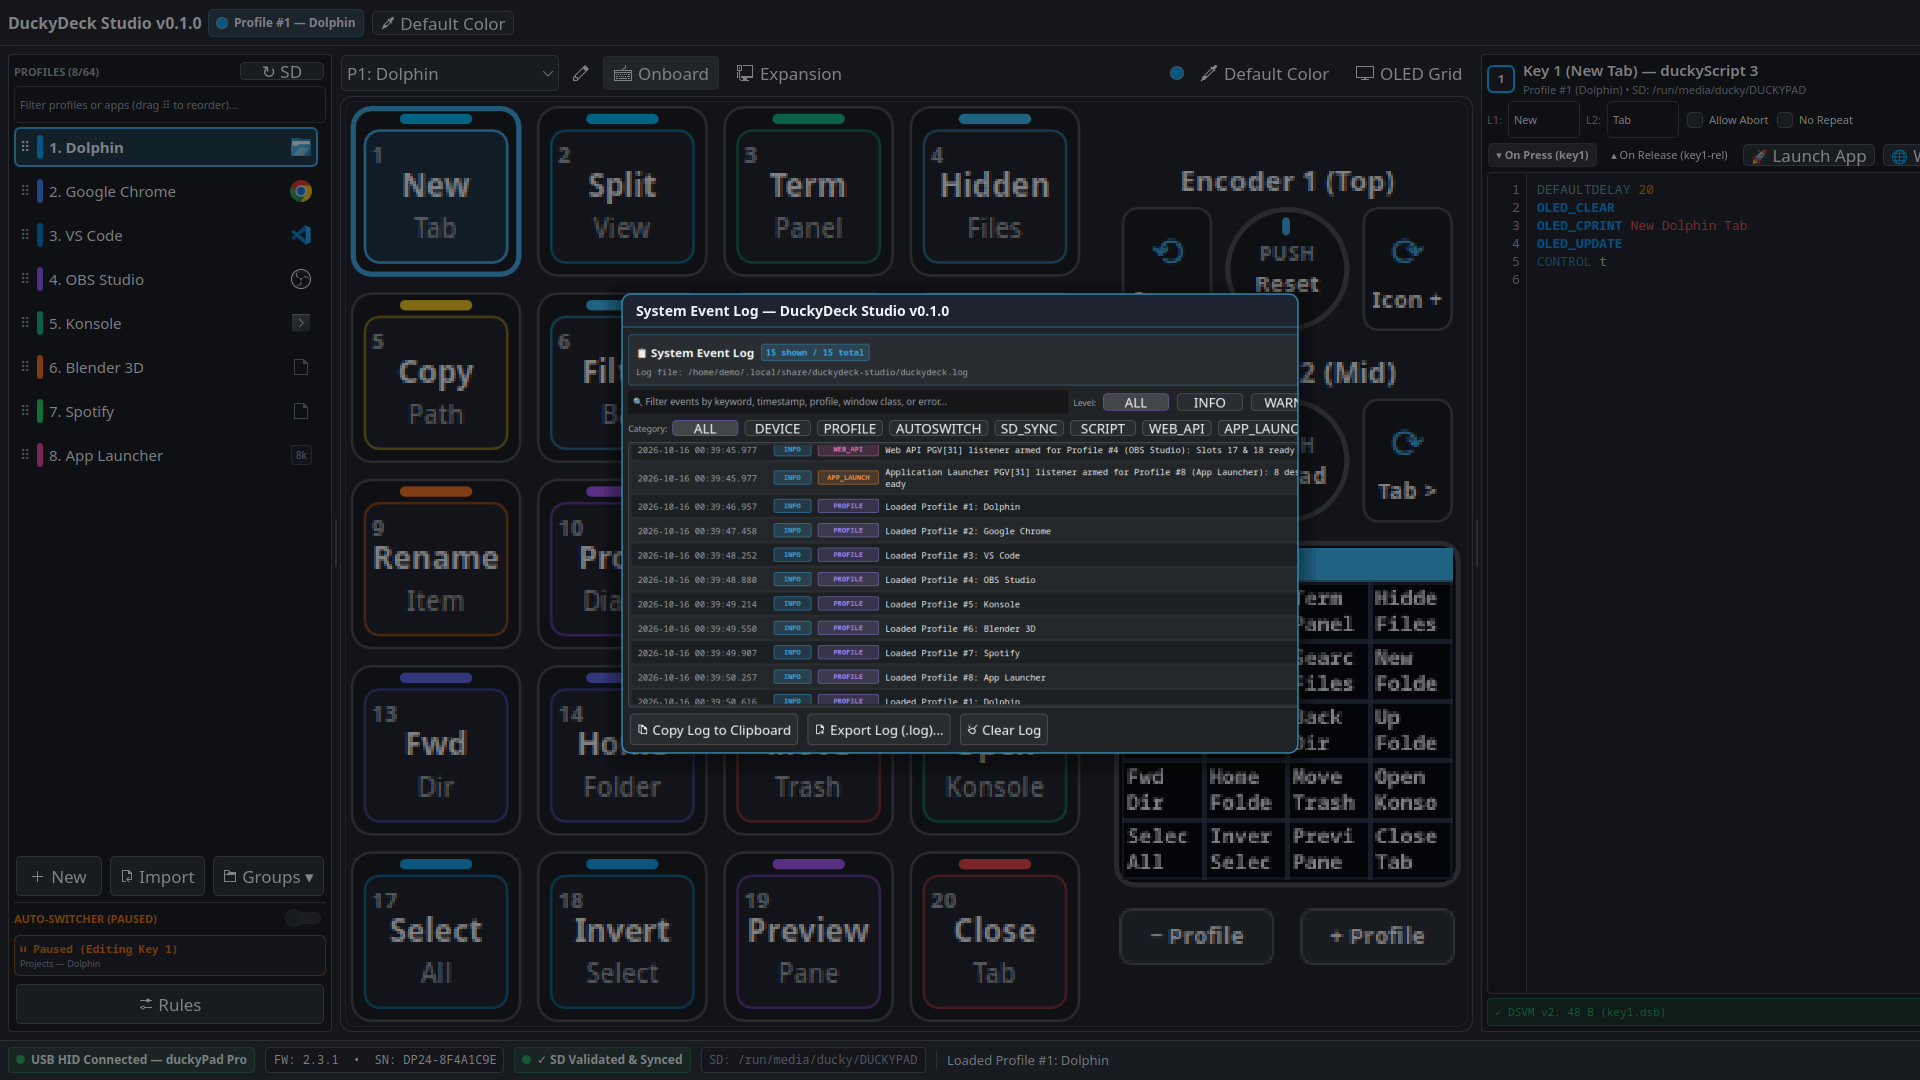Click drag handle for Google Chrome profile
The image size is (1920, 1080).
pos(25,191)
